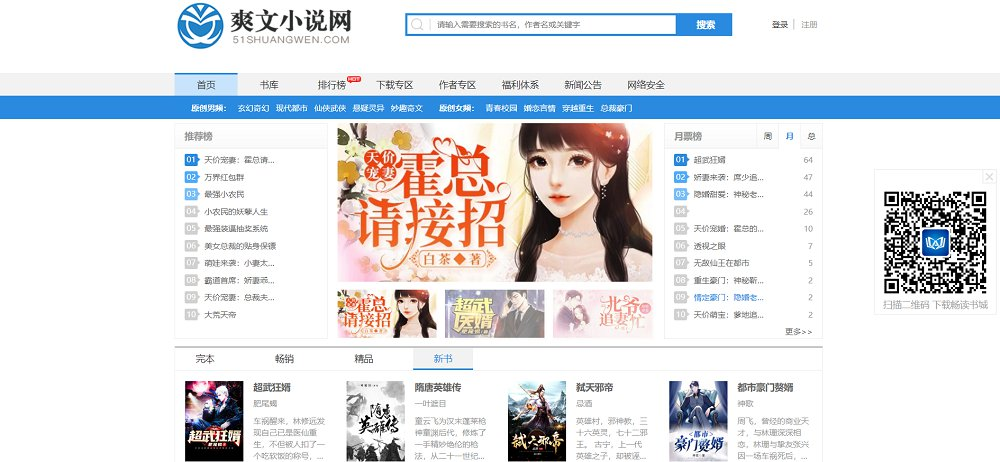The width and height of the screenshot is (1000, 462).
Task: Open the 超武狂婿 book cover
Action: 214,420
